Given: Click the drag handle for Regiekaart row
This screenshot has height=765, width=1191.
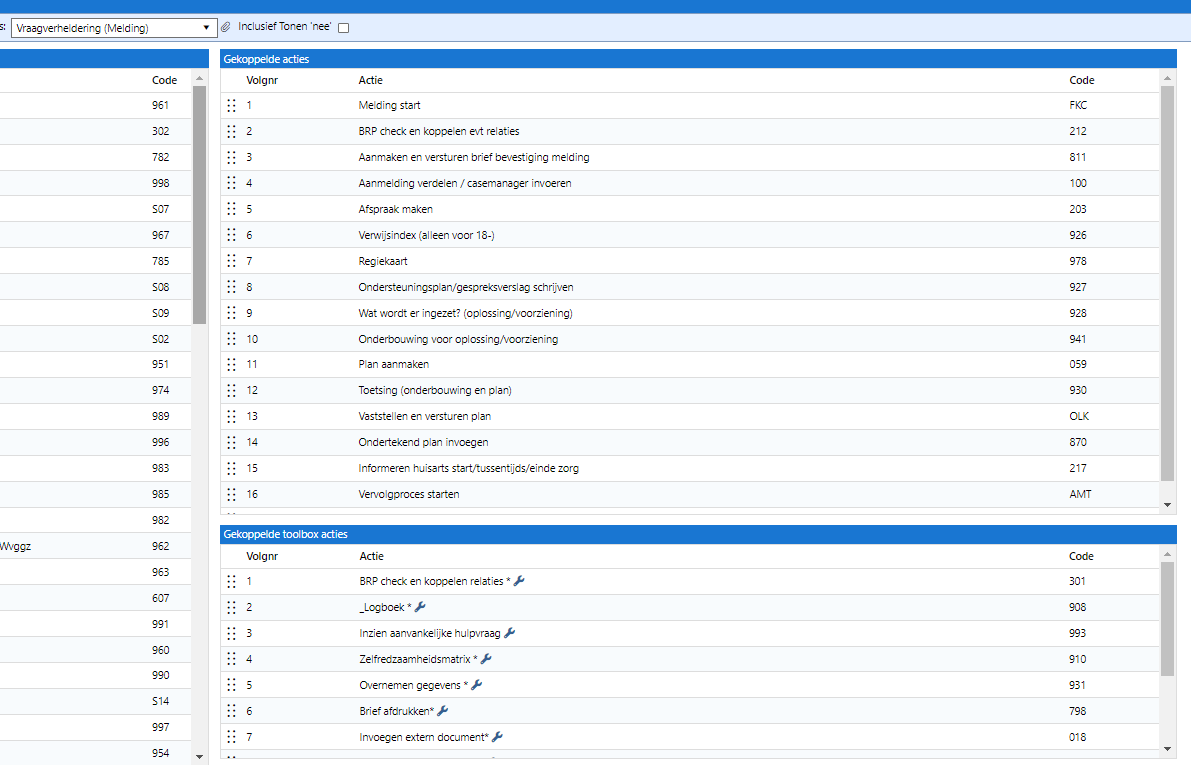Looking at the screenshot, I should coord(231,261).
